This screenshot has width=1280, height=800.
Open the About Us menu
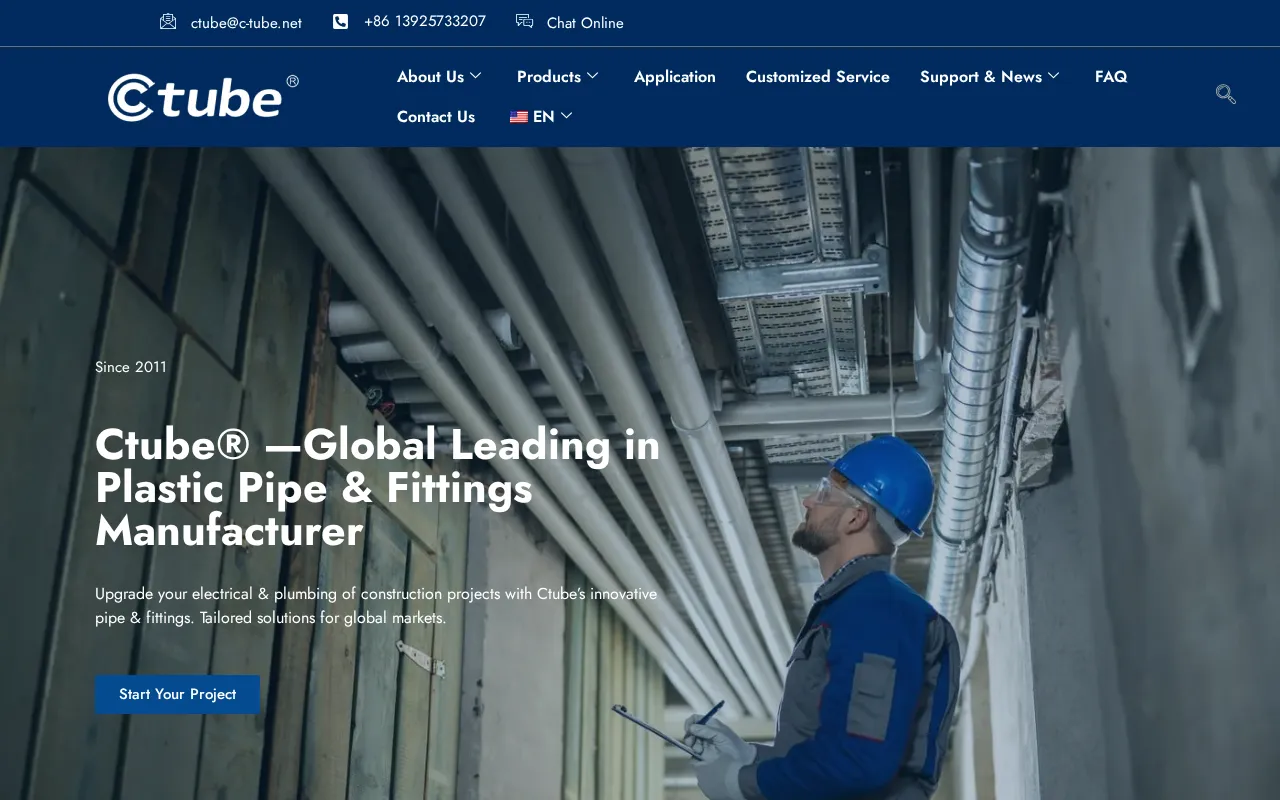click(x=431, y=77)
